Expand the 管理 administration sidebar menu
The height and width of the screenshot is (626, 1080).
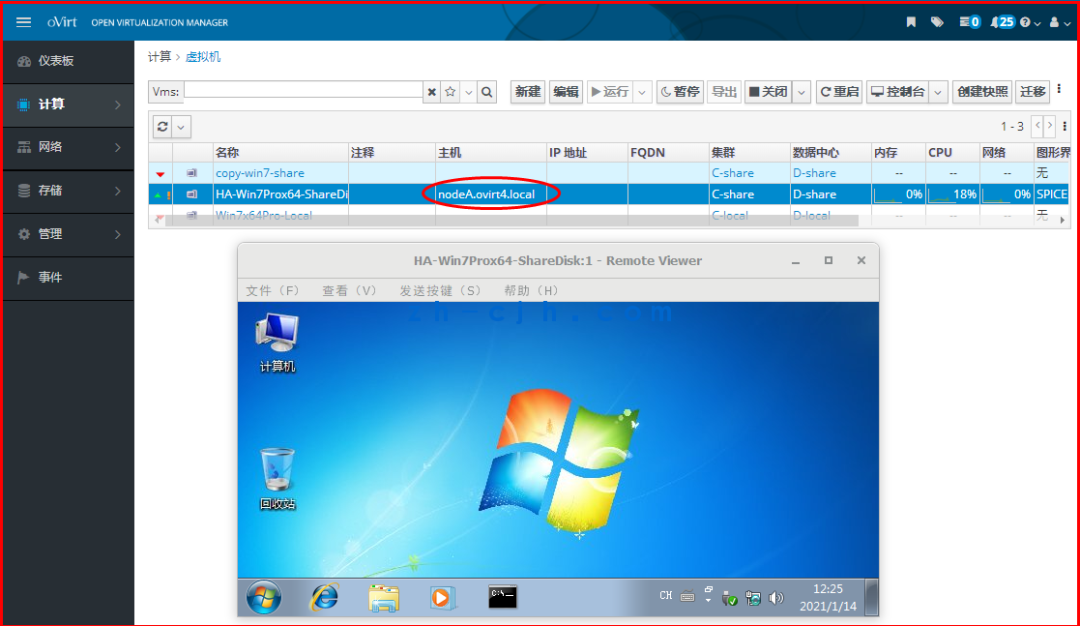tap(68, 234)
